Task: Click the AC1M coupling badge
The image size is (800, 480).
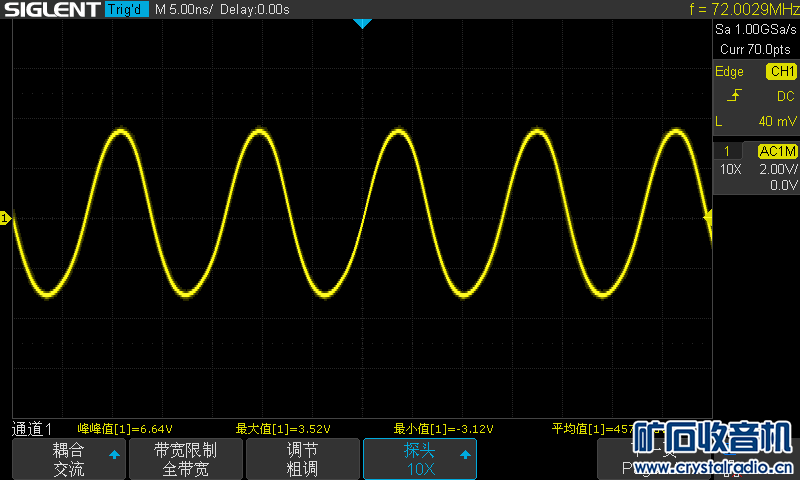Action: pos(777,151)
